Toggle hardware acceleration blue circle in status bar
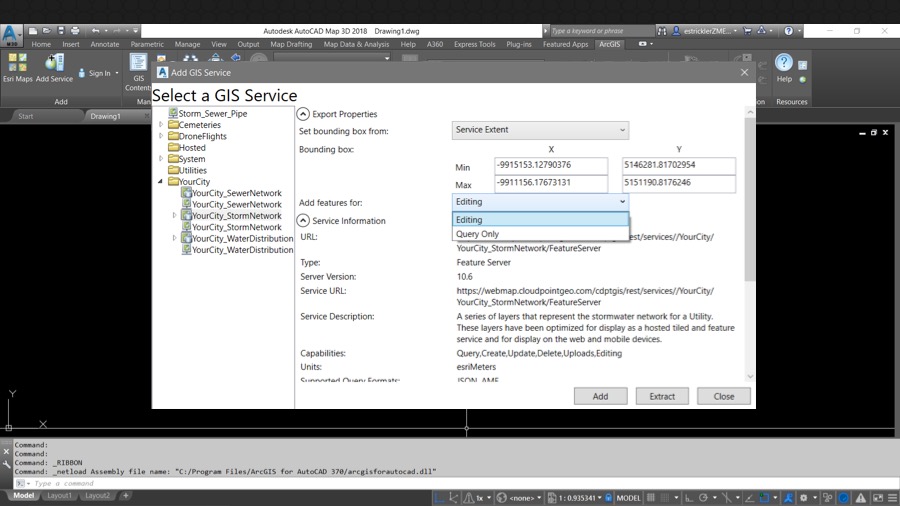This screenshot has height=506, width=900. [x=843, y=498]
